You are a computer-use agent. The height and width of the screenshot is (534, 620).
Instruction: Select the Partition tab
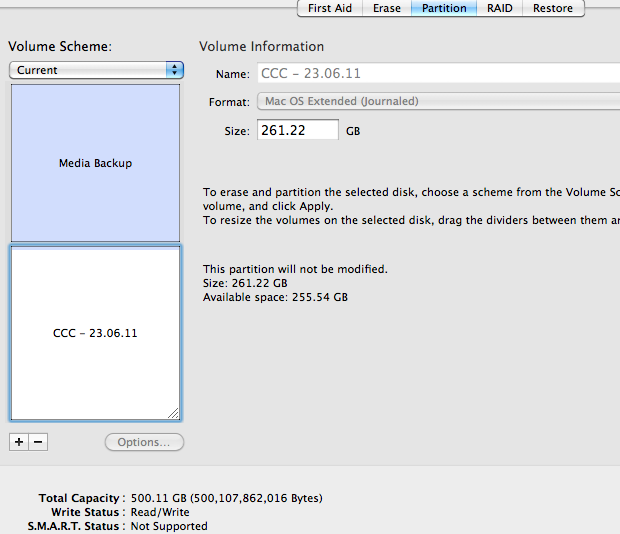pos(444,8)
